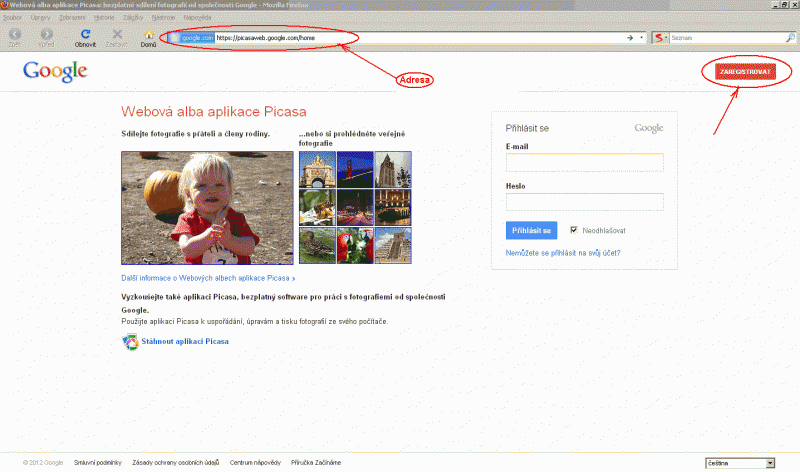Click the red ZAREGISTROVAT button
Screen dimensions: 800x472
click(x=745, y=72)
